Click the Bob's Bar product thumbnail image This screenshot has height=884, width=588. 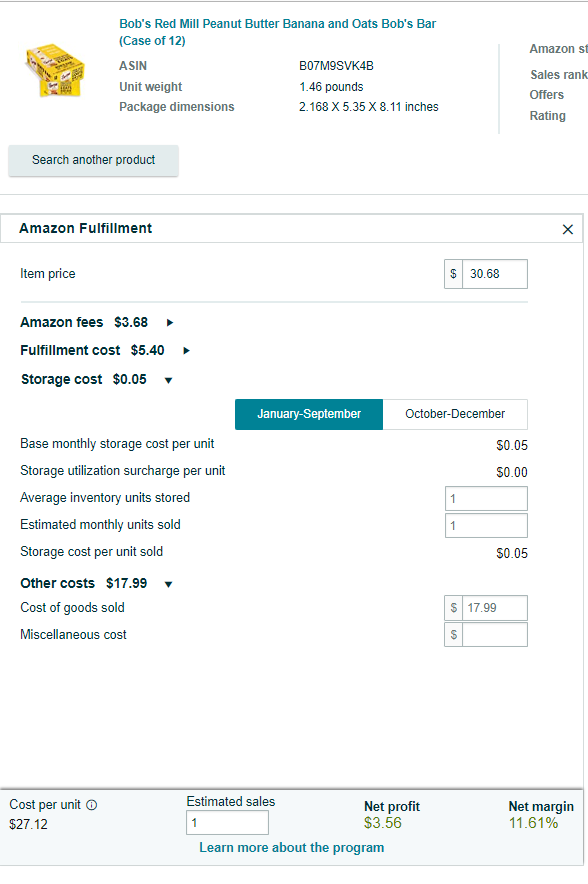coord(55,70)
